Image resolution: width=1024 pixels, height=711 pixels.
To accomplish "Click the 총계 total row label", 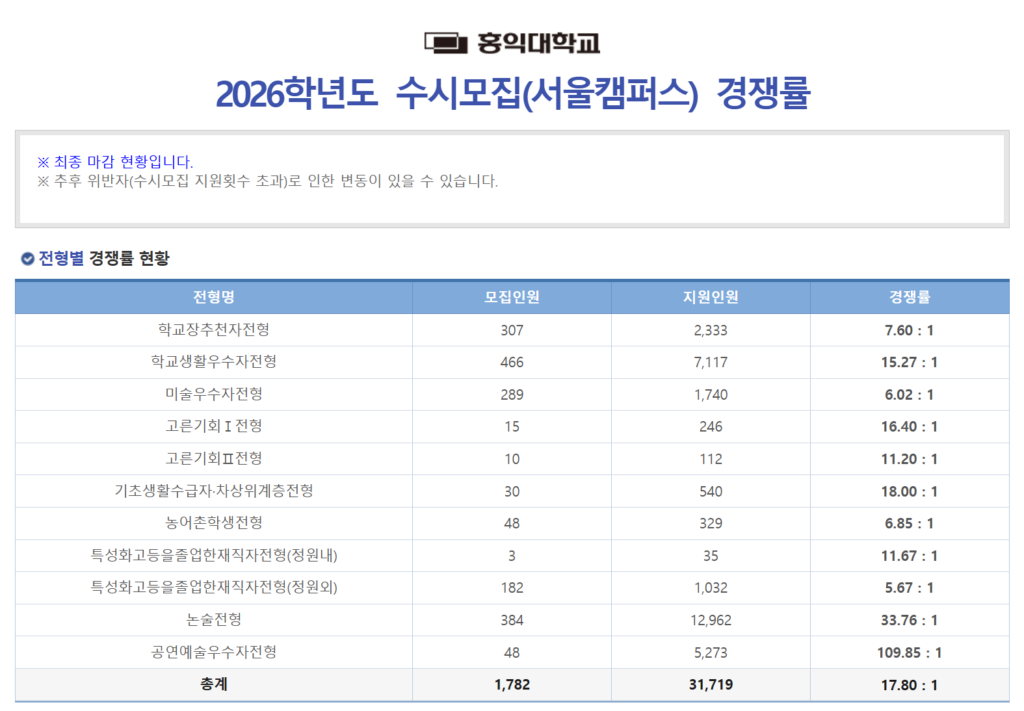I will [214, 684].
